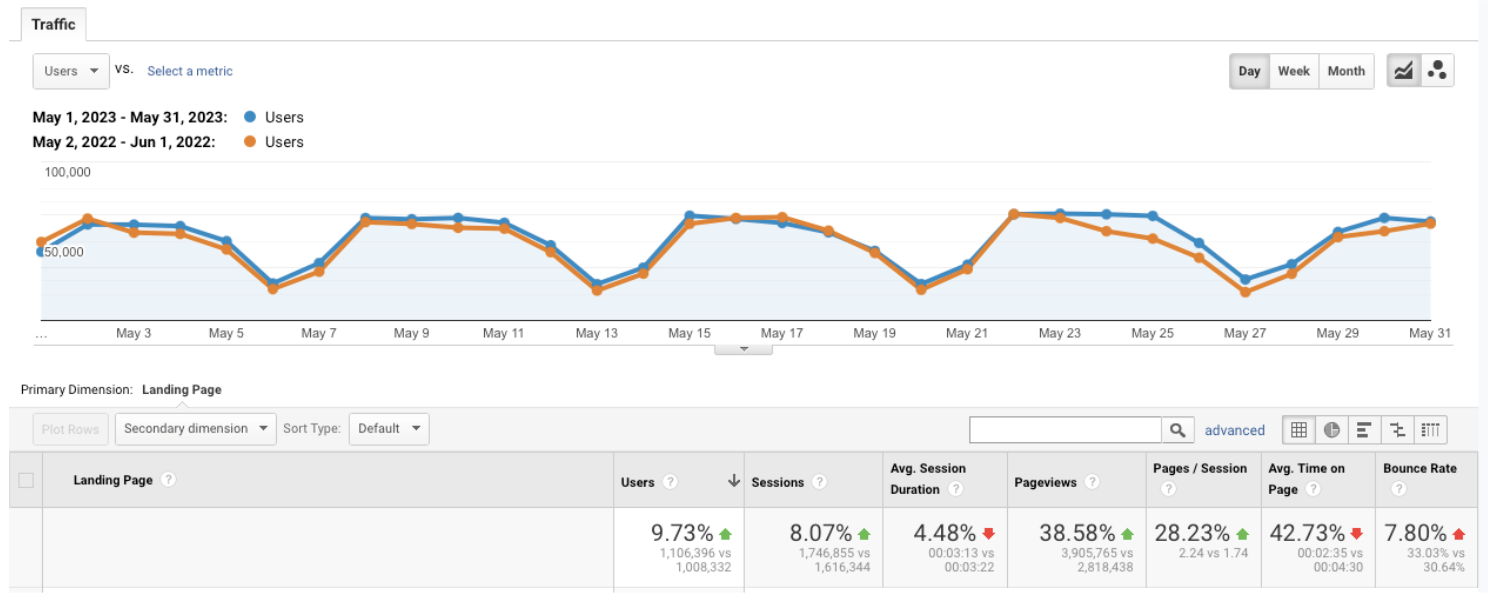Image resolution: width=1488 pixels, height=600 pixels.
Task: Open the Sort Type Default dropdown
Action: [x=389, y=429]
